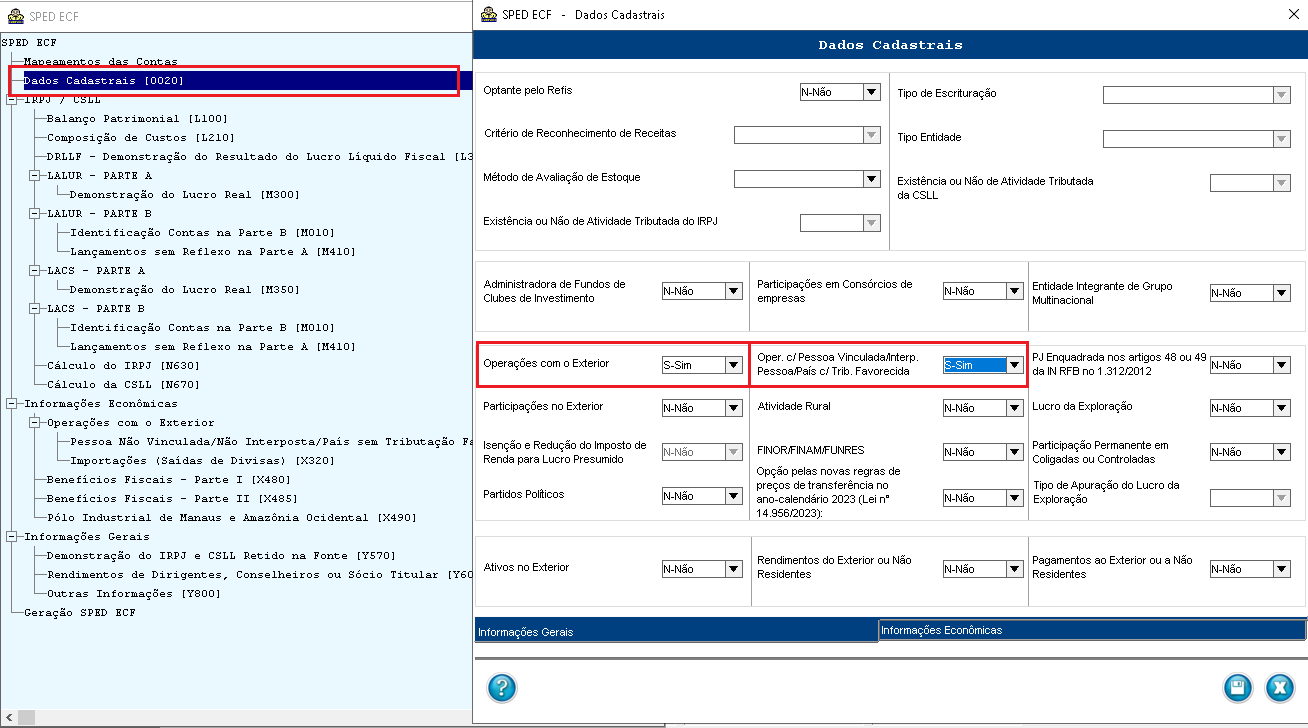Open Ativos no Exterior dropdown

coord(734,569)
